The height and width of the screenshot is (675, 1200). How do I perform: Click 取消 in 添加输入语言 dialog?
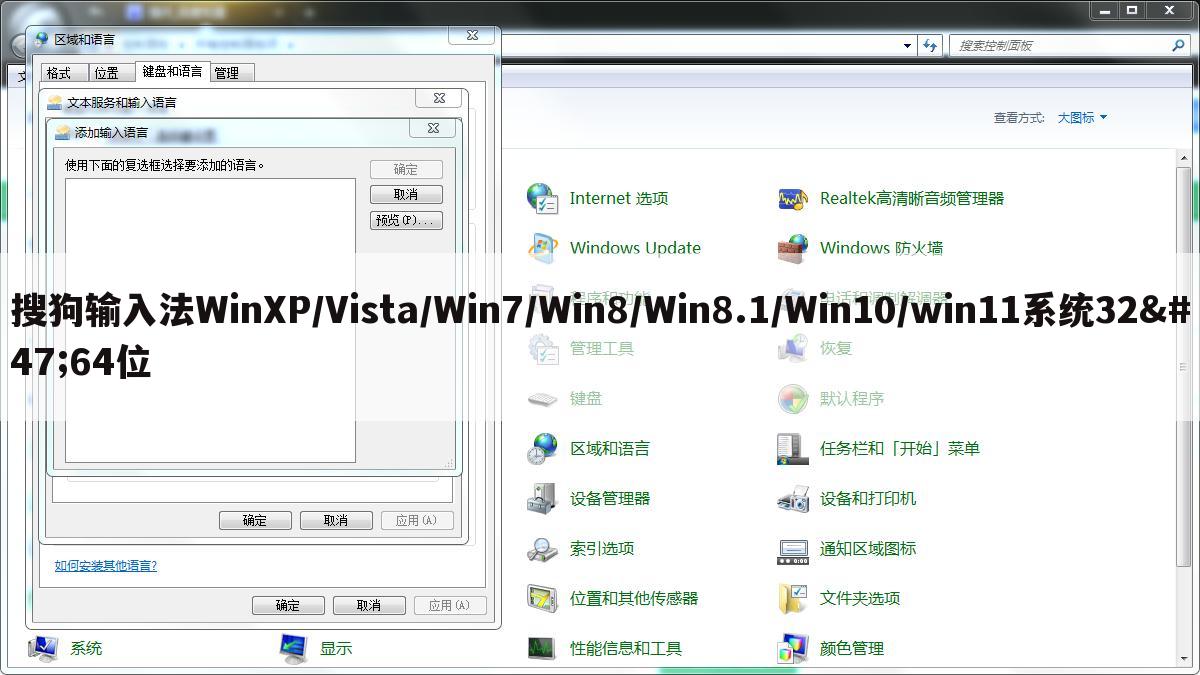pos(406,195)
